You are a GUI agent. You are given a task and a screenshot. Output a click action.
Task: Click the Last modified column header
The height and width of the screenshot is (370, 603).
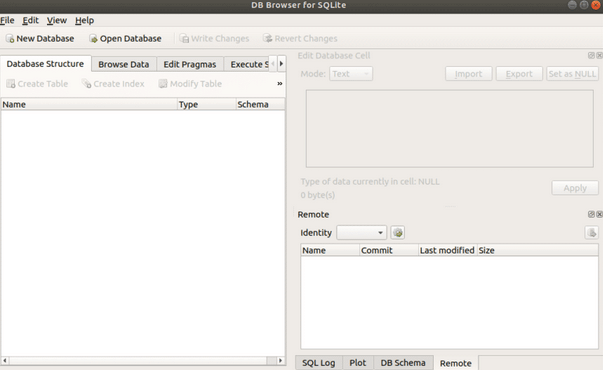[448, 250]
